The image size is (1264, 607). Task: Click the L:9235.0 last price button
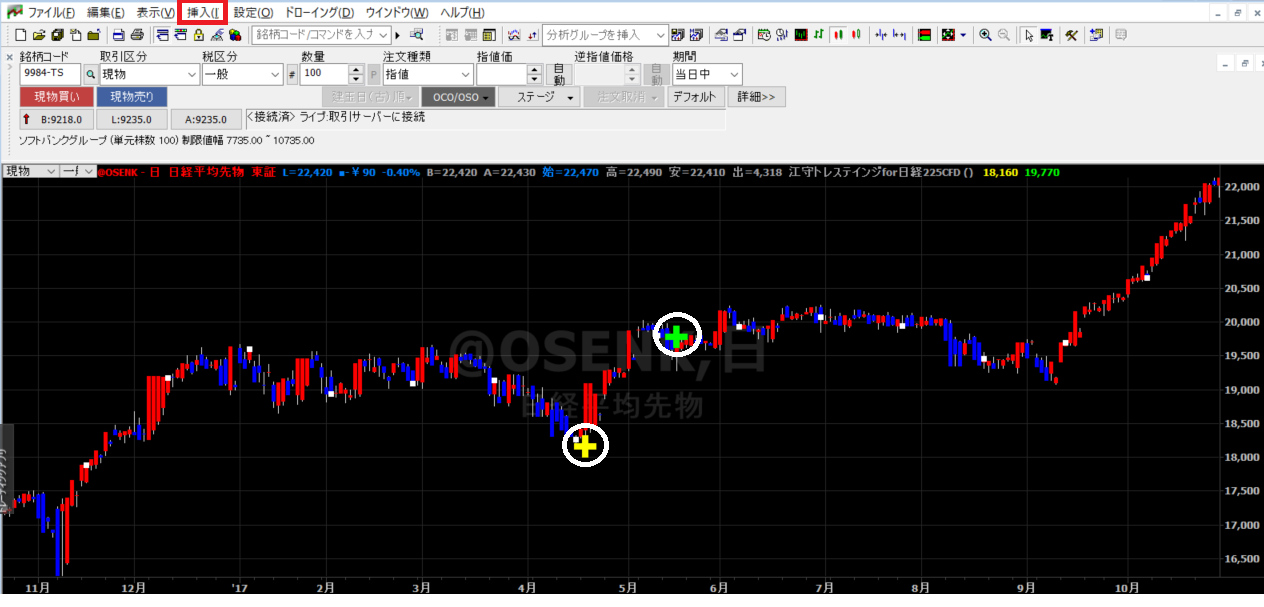point(132,119)
